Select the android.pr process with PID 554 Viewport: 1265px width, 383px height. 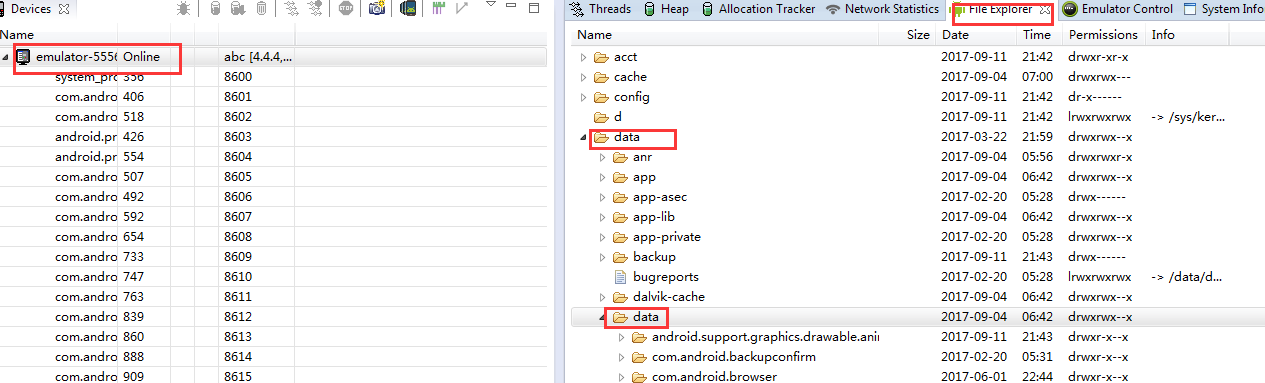273,157
